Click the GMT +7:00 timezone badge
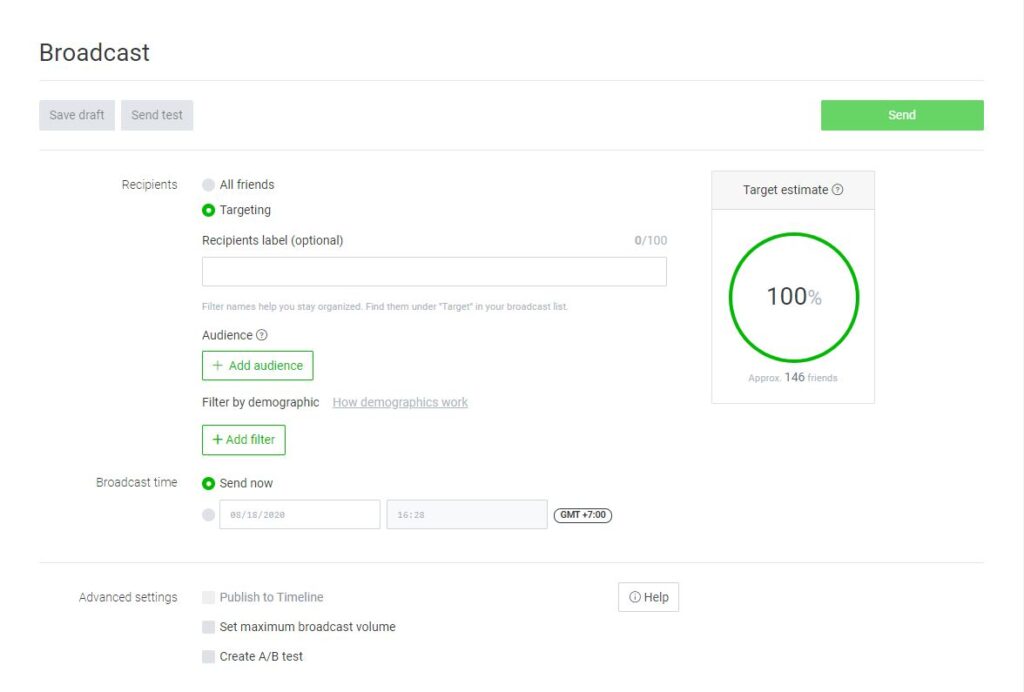The image size is (1024, 692). pyautogui.click(x=583, y=514)
